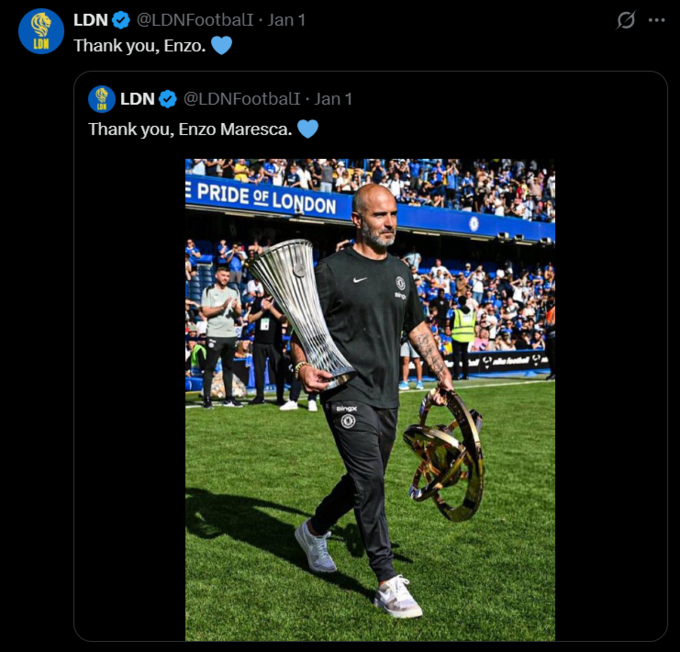Open the three-dot More options menu

point(656,20)
